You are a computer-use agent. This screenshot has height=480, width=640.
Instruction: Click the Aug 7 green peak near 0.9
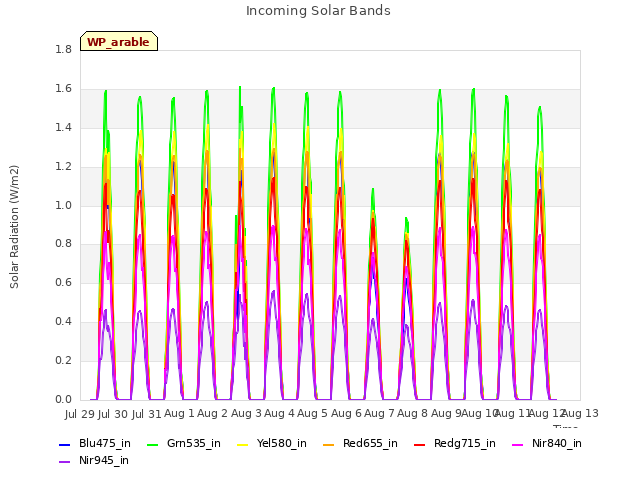click(407, 219)
